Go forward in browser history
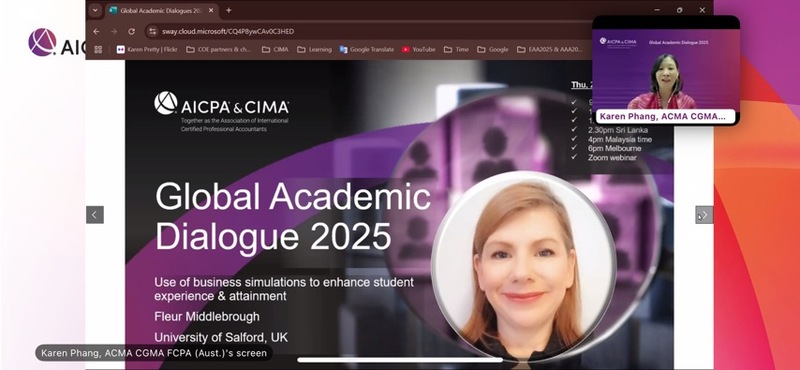 (114, 31)
